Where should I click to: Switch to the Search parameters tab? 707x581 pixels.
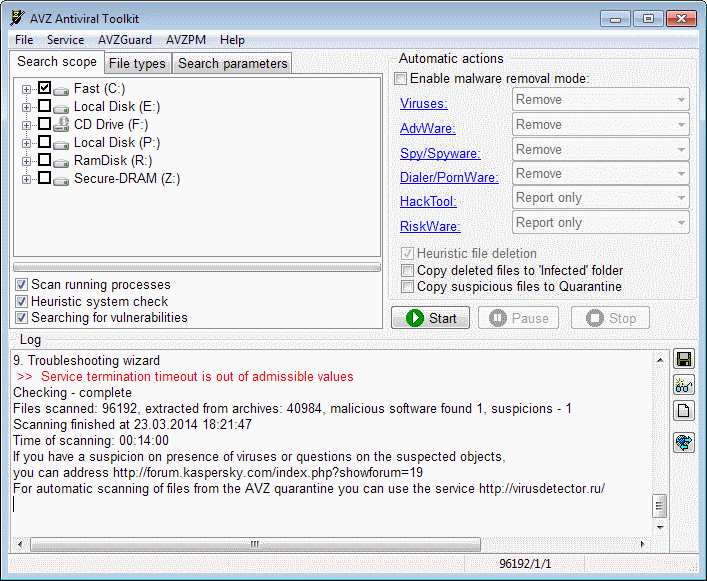233,64
